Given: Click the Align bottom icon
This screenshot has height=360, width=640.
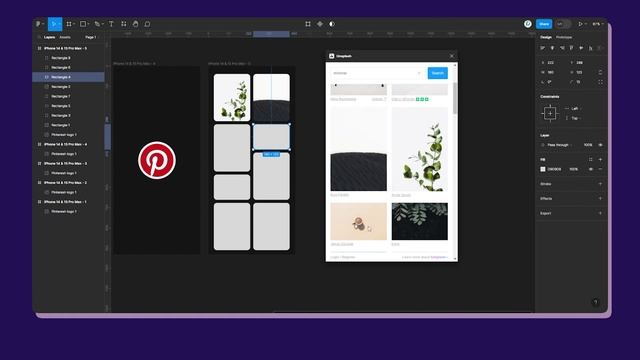Looking at the screenshot, I should point(591,48).
